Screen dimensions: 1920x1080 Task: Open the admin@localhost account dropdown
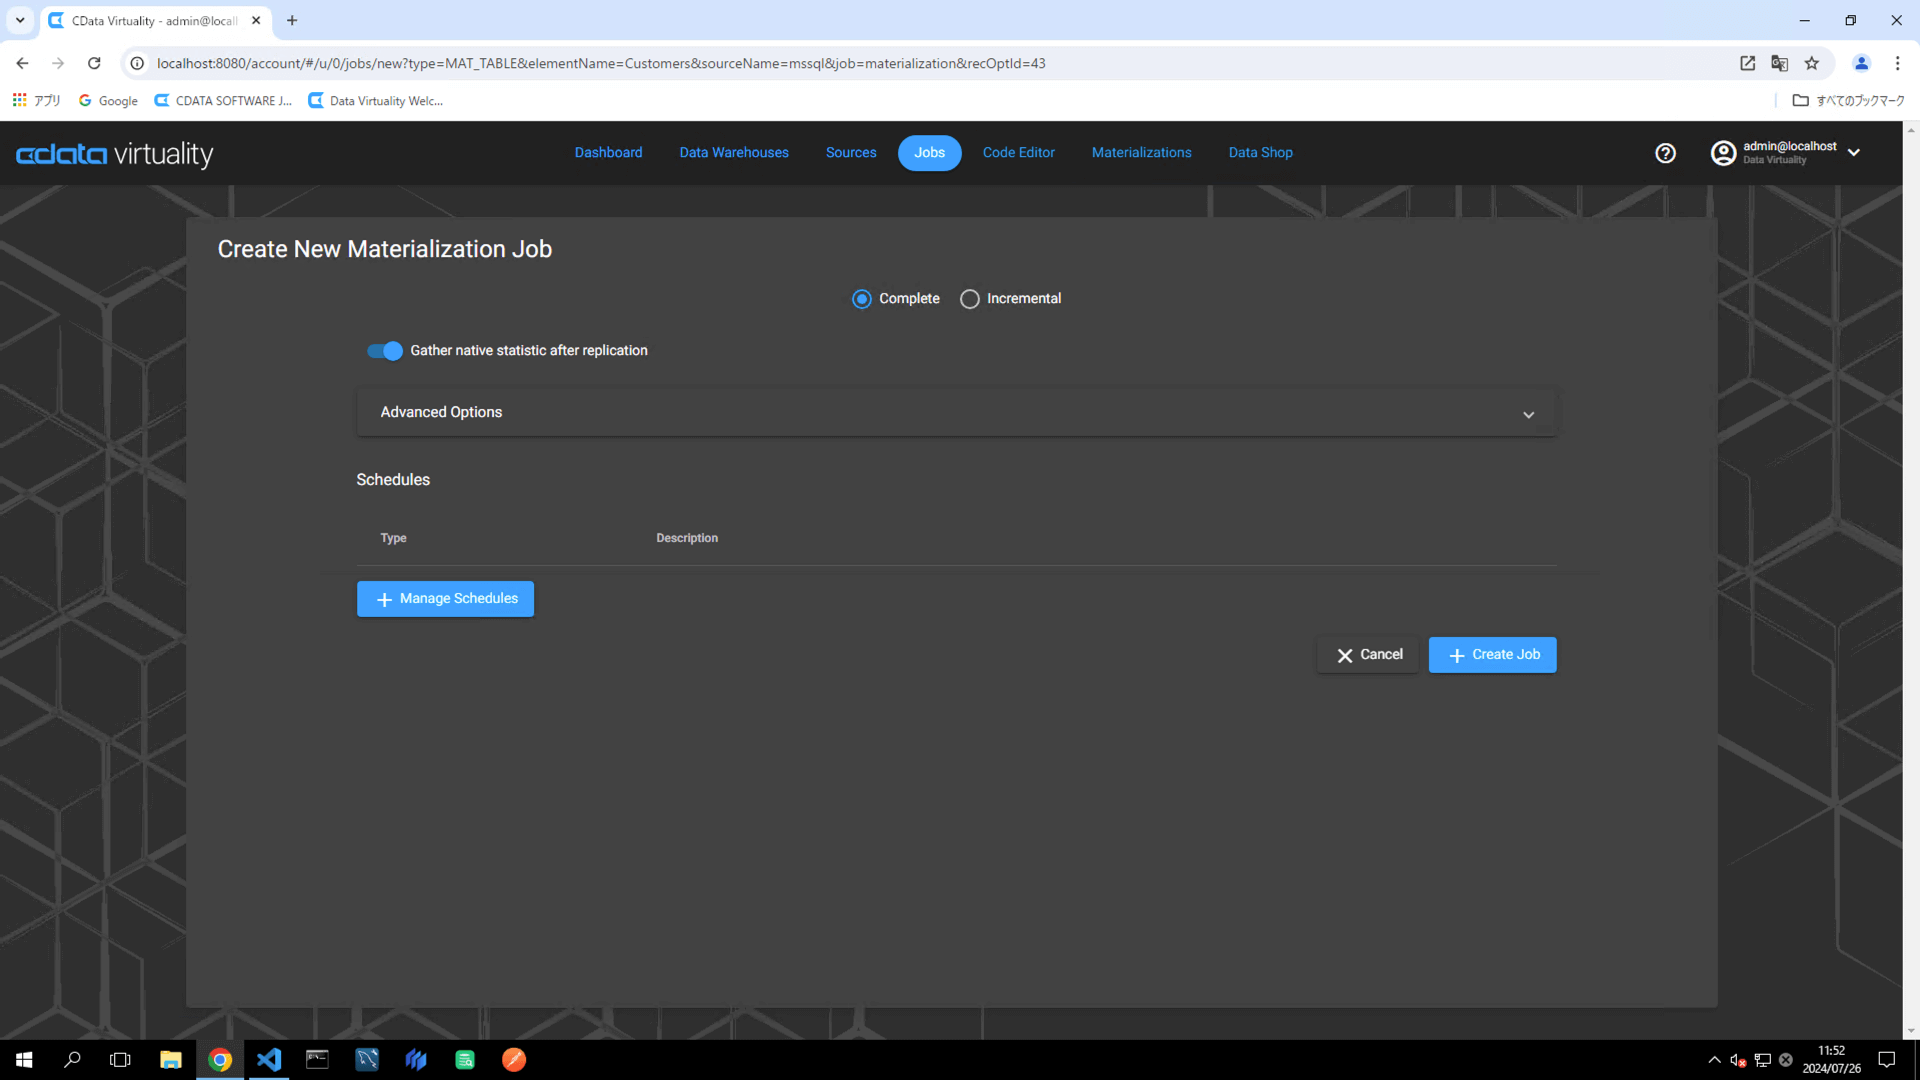(x=1853, y=153)
